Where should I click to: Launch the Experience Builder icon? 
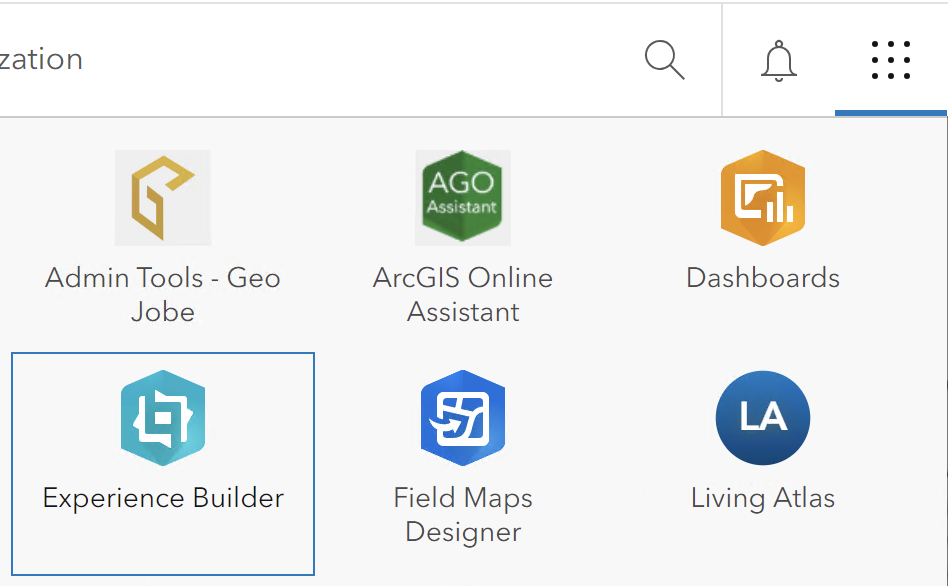(x=163, y=418)
